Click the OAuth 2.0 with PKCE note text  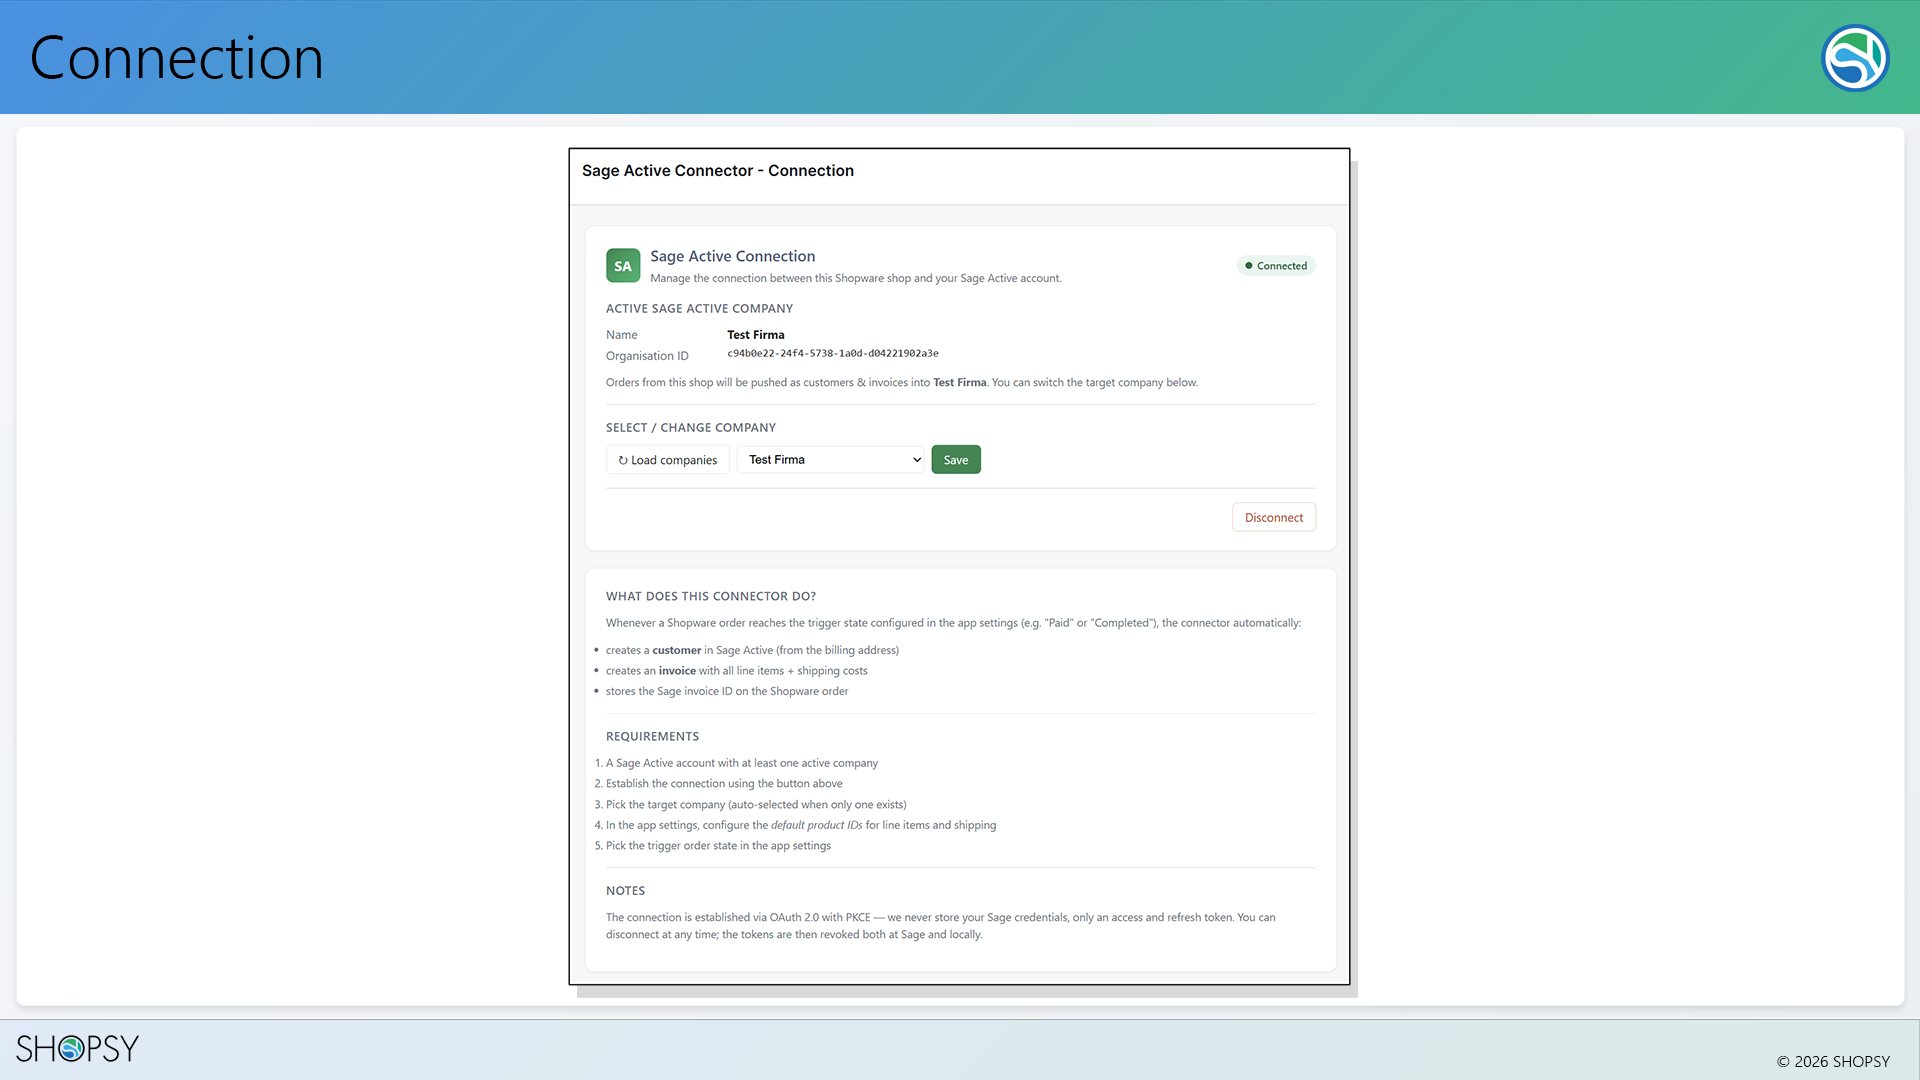click(941, 926)
